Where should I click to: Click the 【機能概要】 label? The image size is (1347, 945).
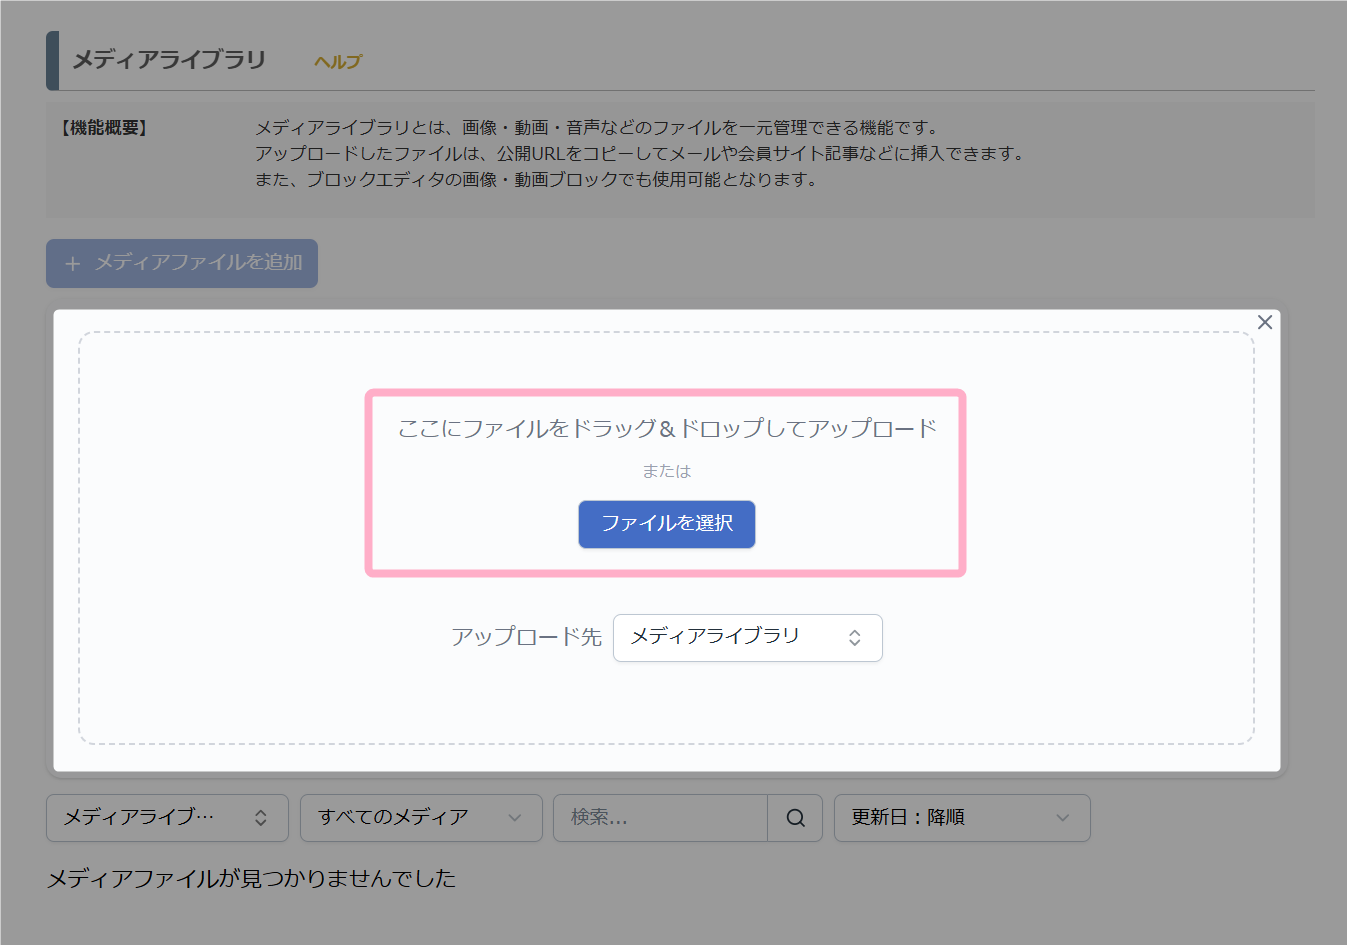[104, 128]
